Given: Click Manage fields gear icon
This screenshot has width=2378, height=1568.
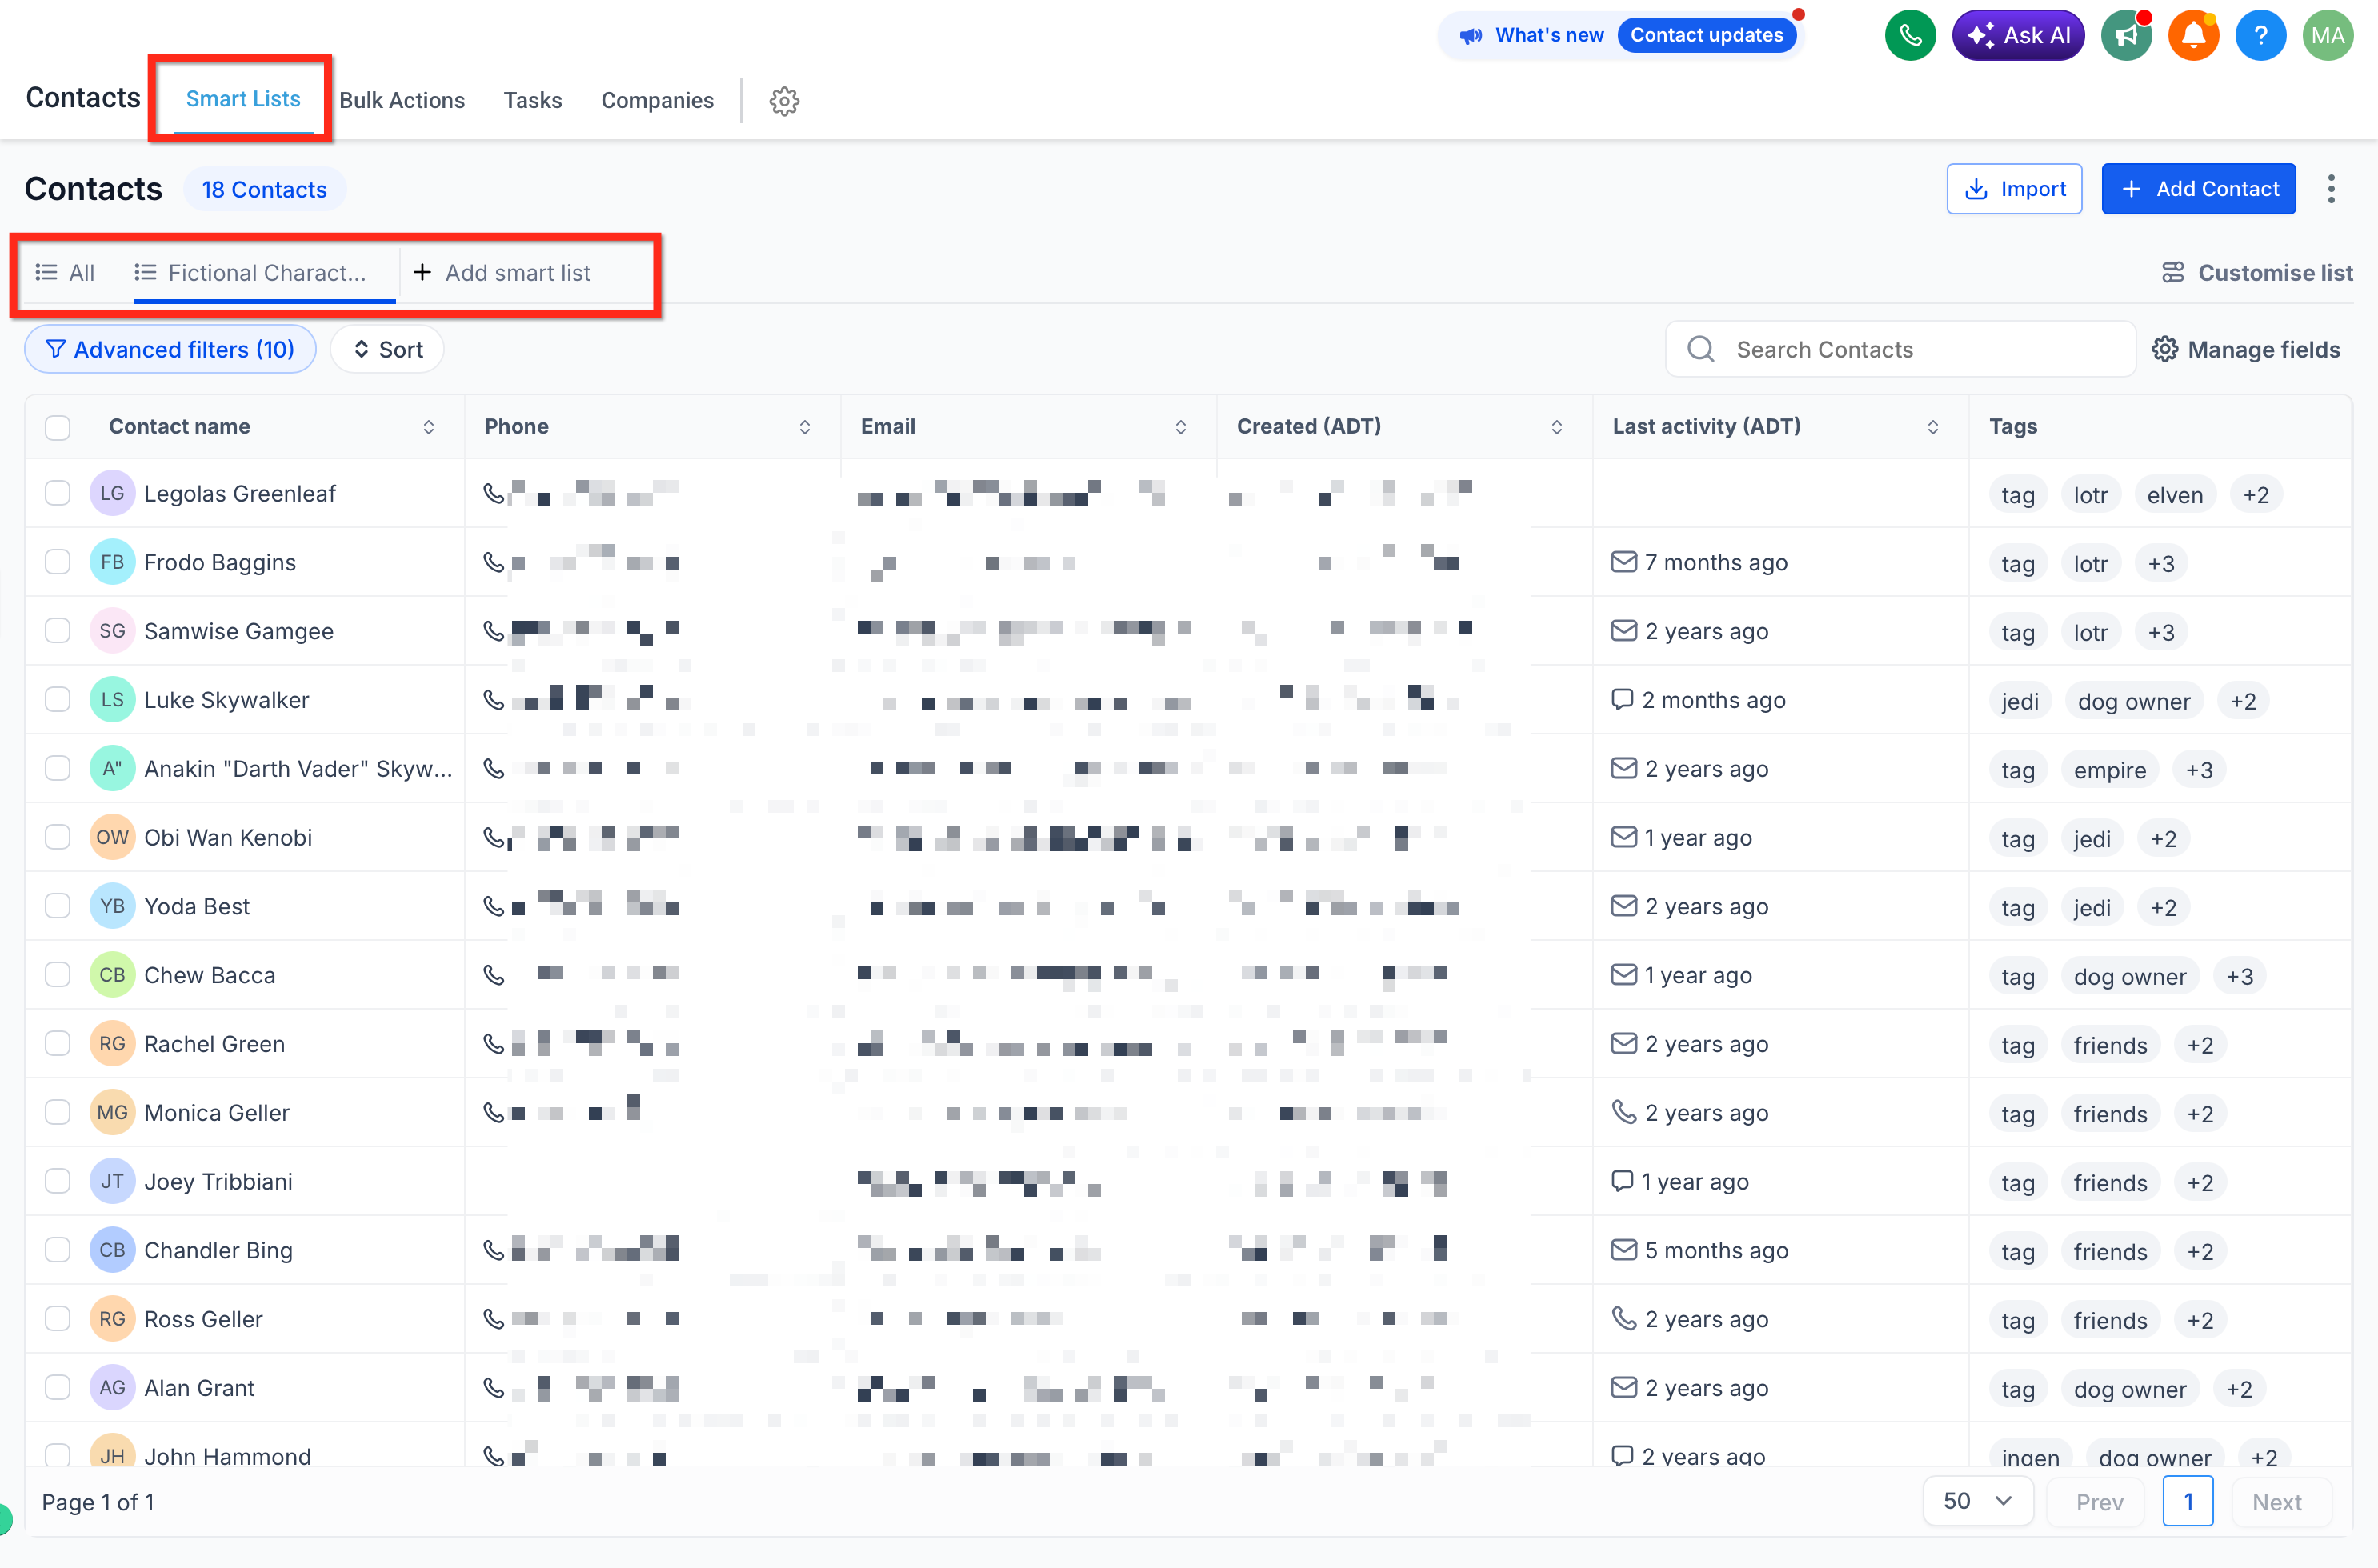Looking at the screenshot, I should coord(2165,349).
